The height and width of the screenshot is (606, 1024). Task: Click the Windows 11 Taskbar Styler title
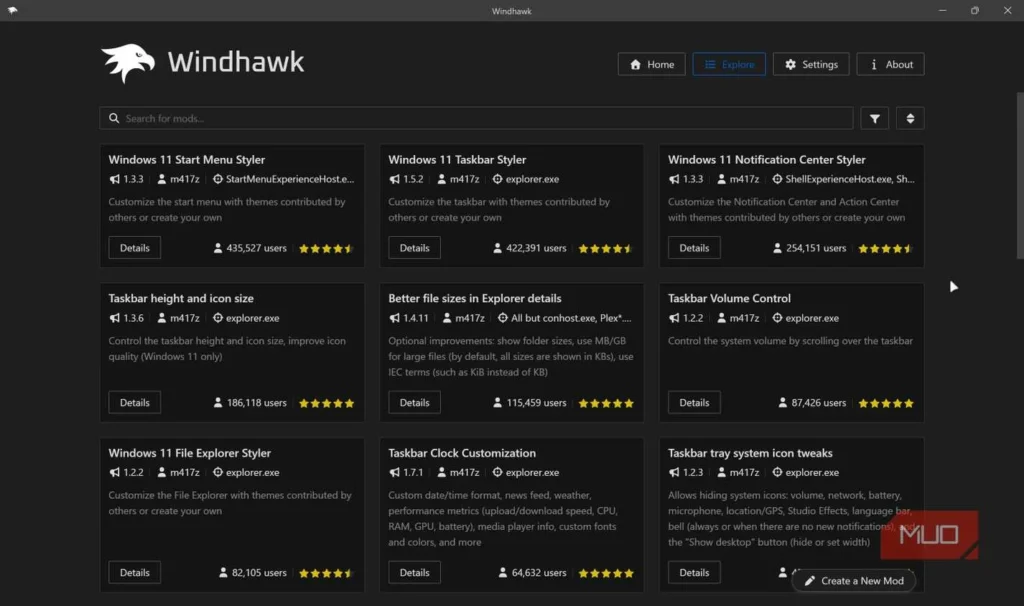(456, 159)
